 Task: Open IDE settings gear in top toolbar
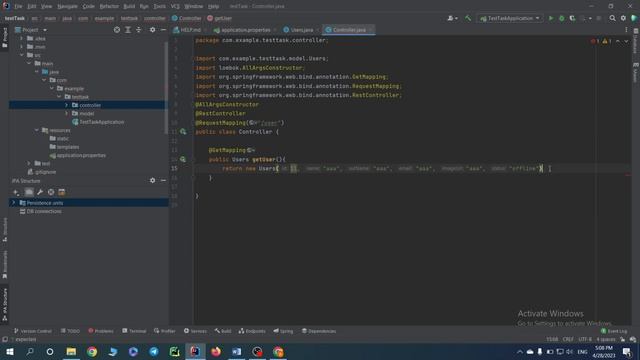623,18
